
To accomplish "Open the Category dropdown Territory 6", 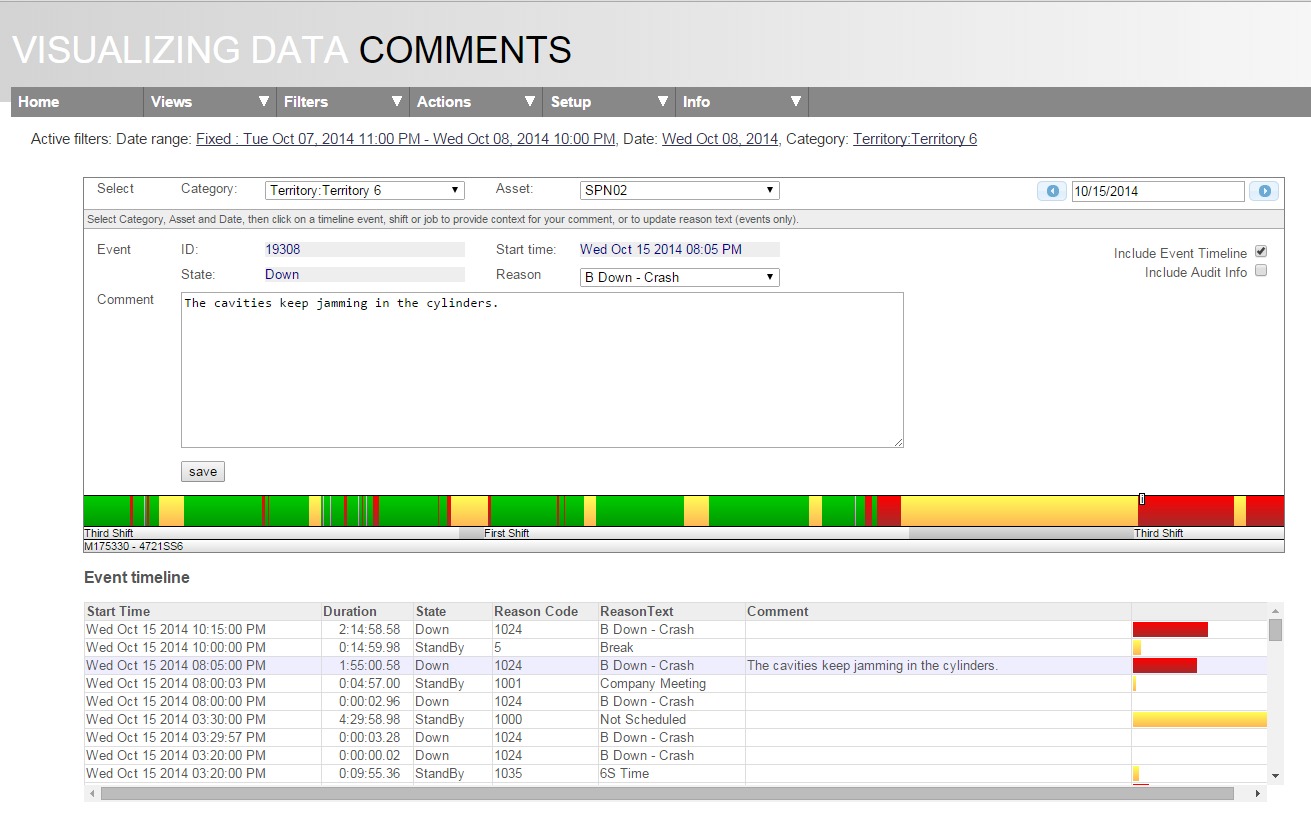I will pyautogui.click(x=364, y=190).
